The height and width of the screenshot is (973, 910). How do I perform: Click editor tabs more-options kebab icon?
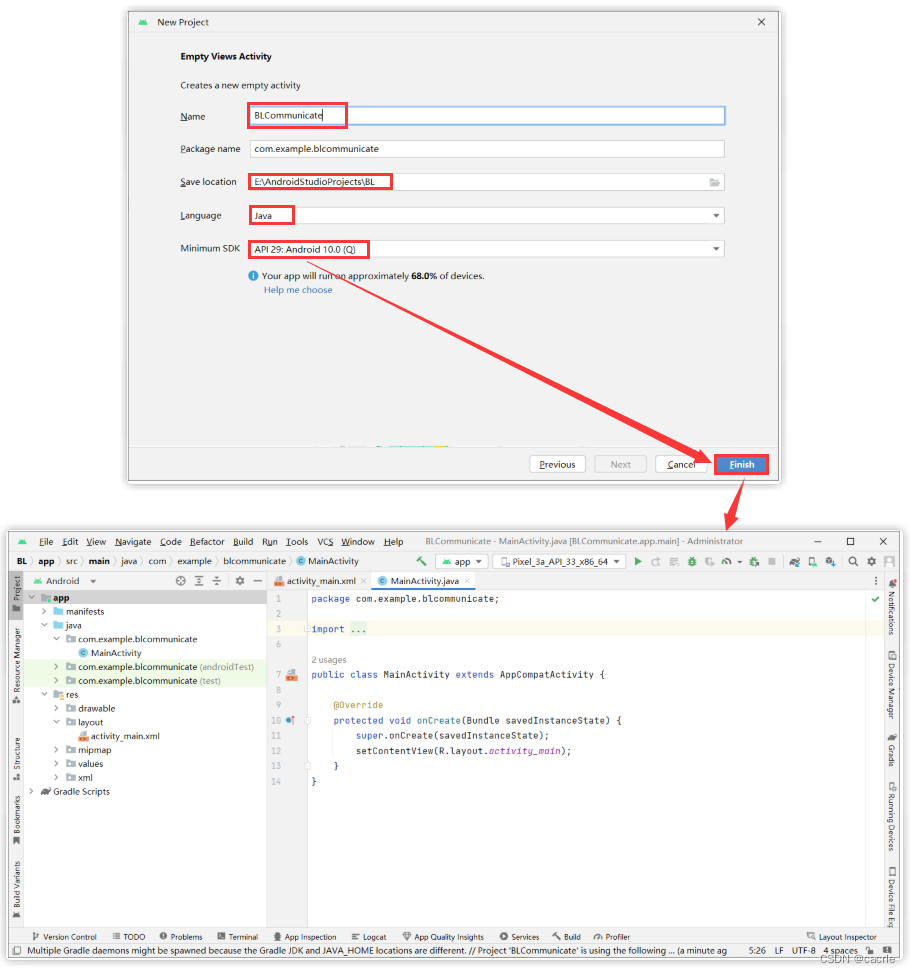point(876,581)
